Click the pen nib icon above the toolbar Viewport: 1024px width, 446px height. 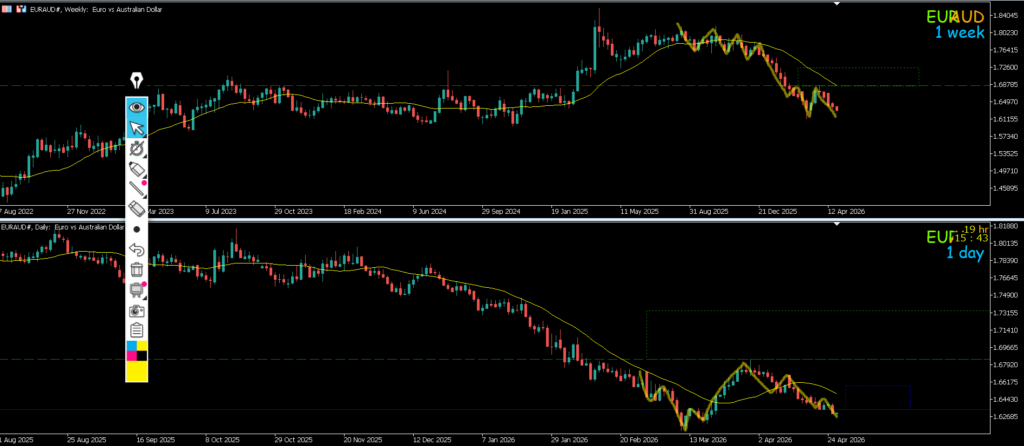(x=137, y=80)
